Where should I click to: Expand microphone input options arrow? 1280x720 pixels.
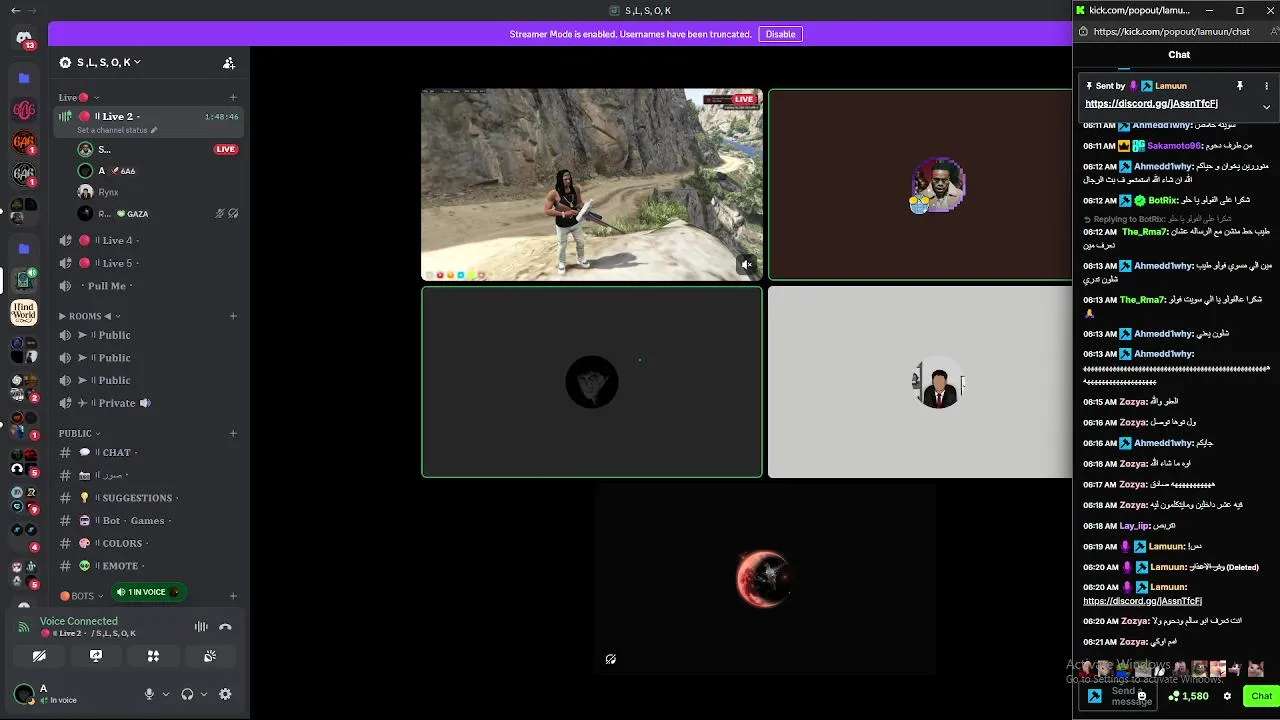(x=166, y=694)
